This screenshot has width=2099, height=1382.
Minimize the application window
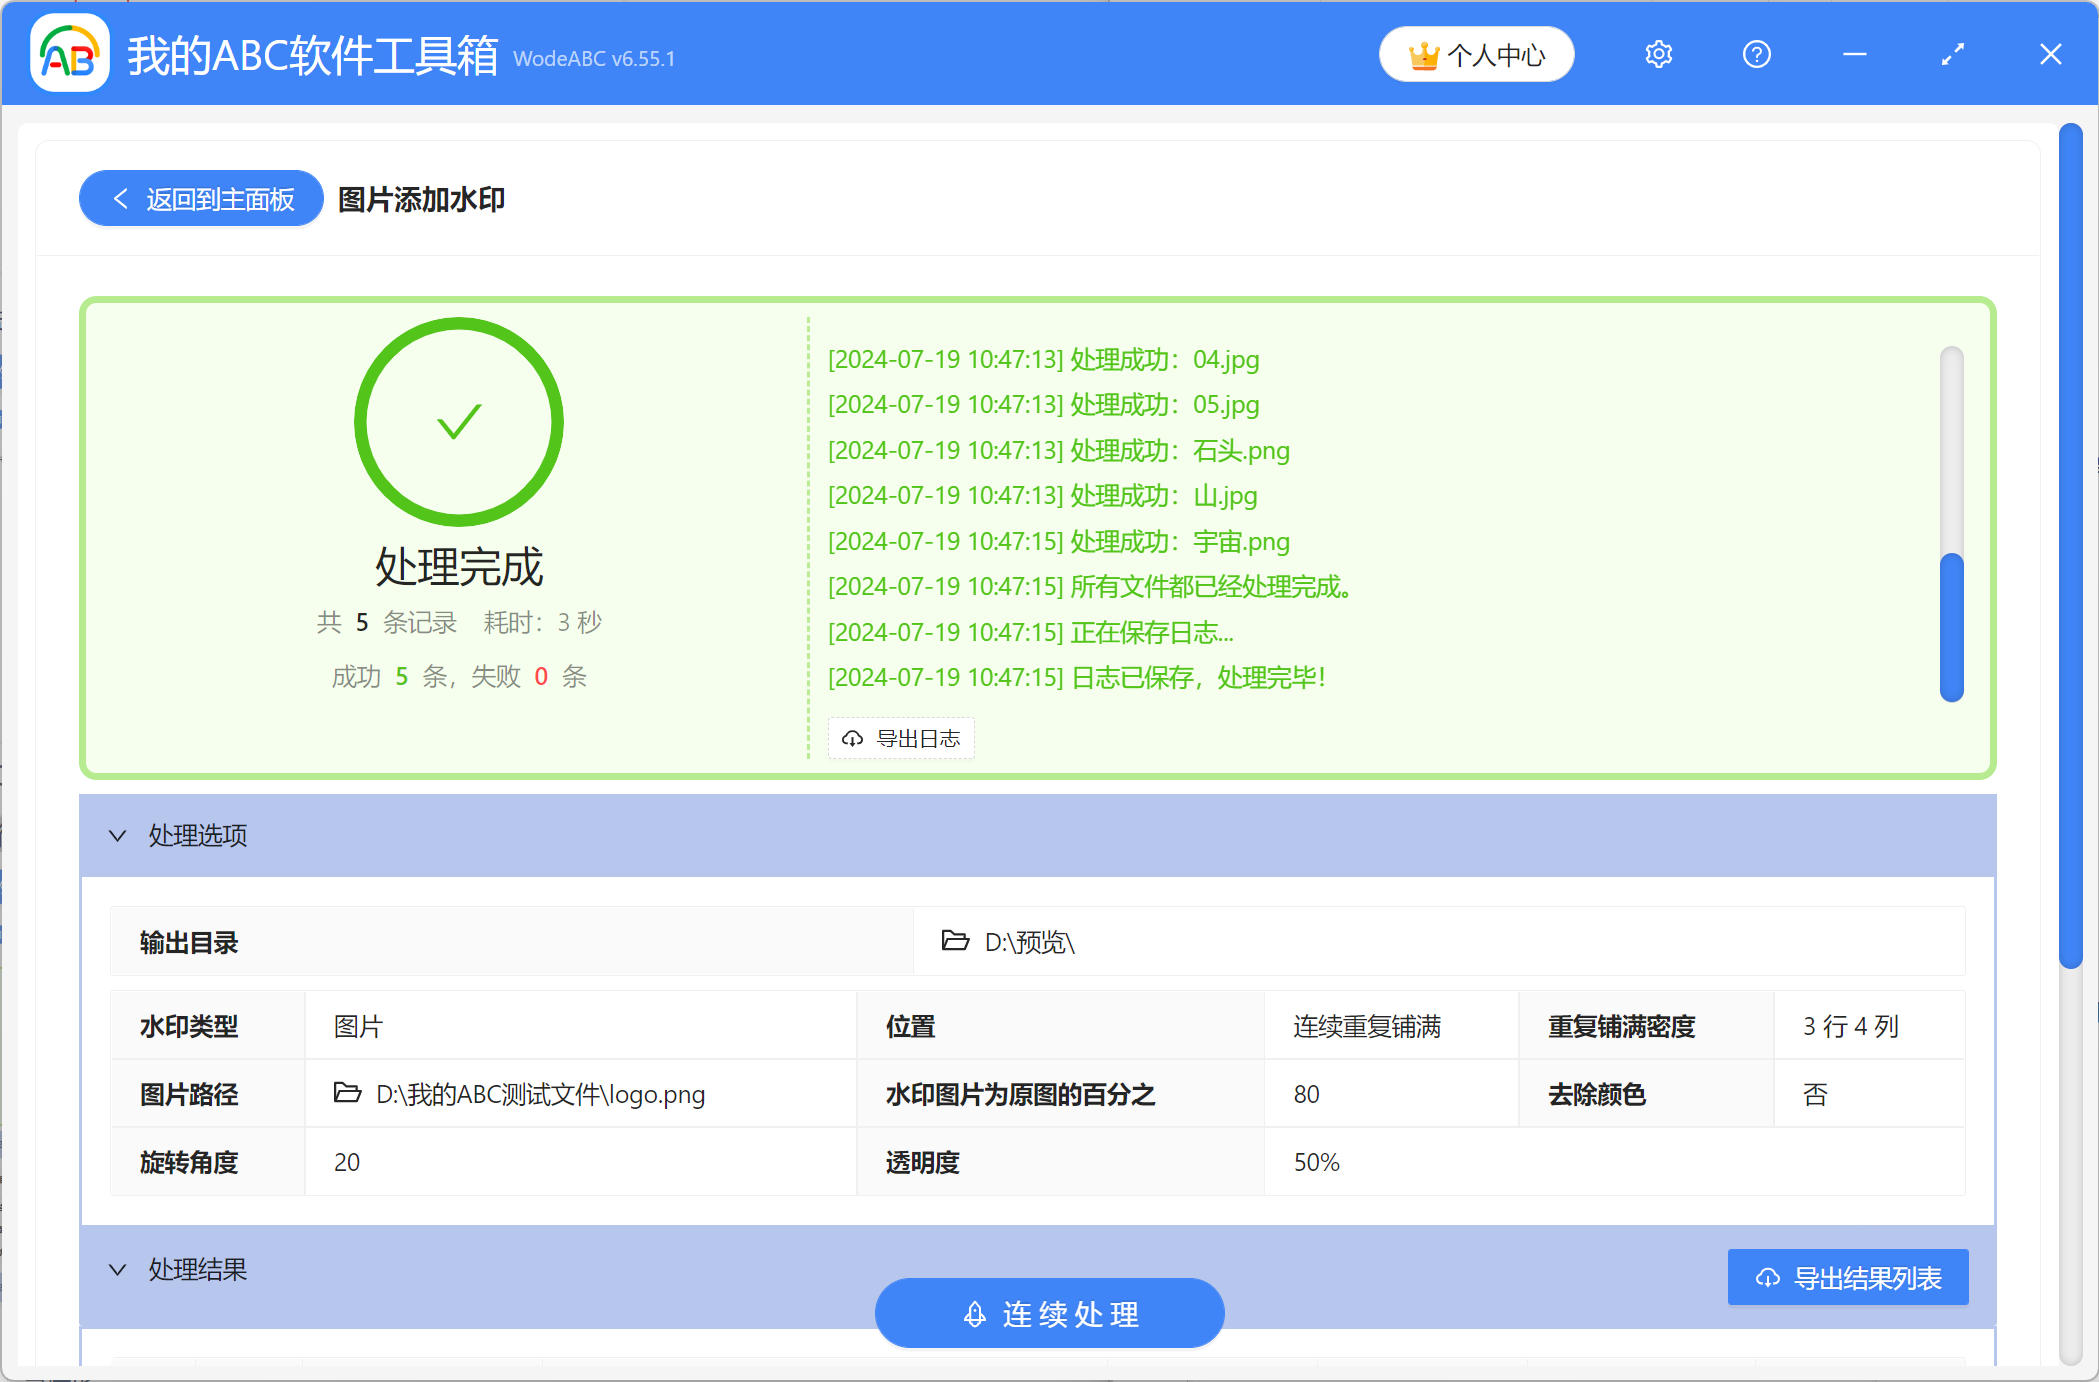[x=1854, y=54]
